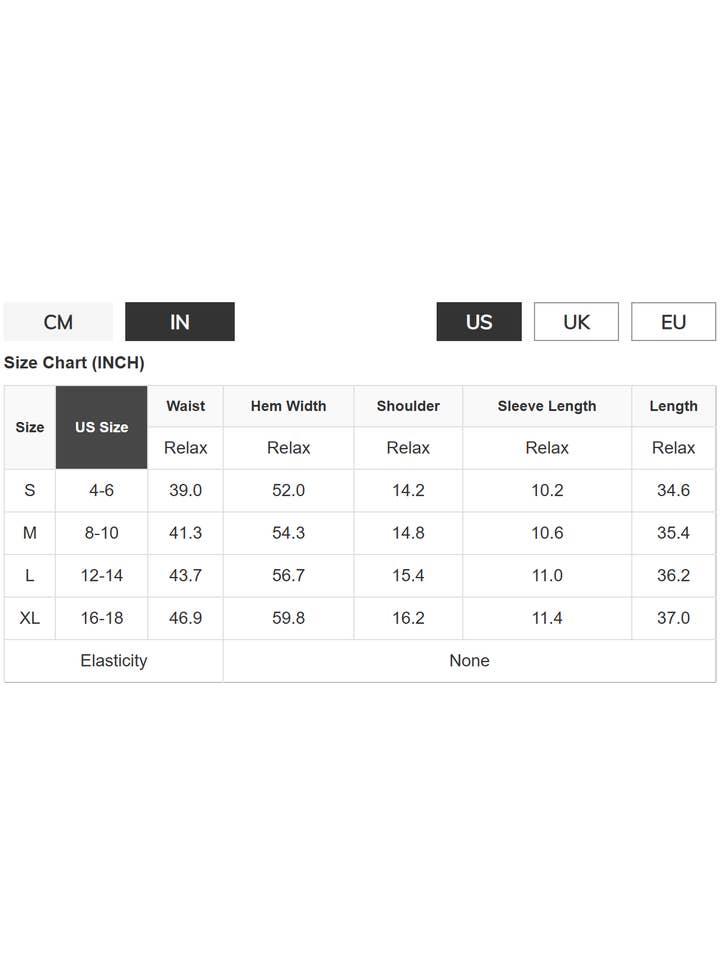This screenshot has height=960, width=720.
Task: Click the Hem Width column header
Action: coord(288,406)
